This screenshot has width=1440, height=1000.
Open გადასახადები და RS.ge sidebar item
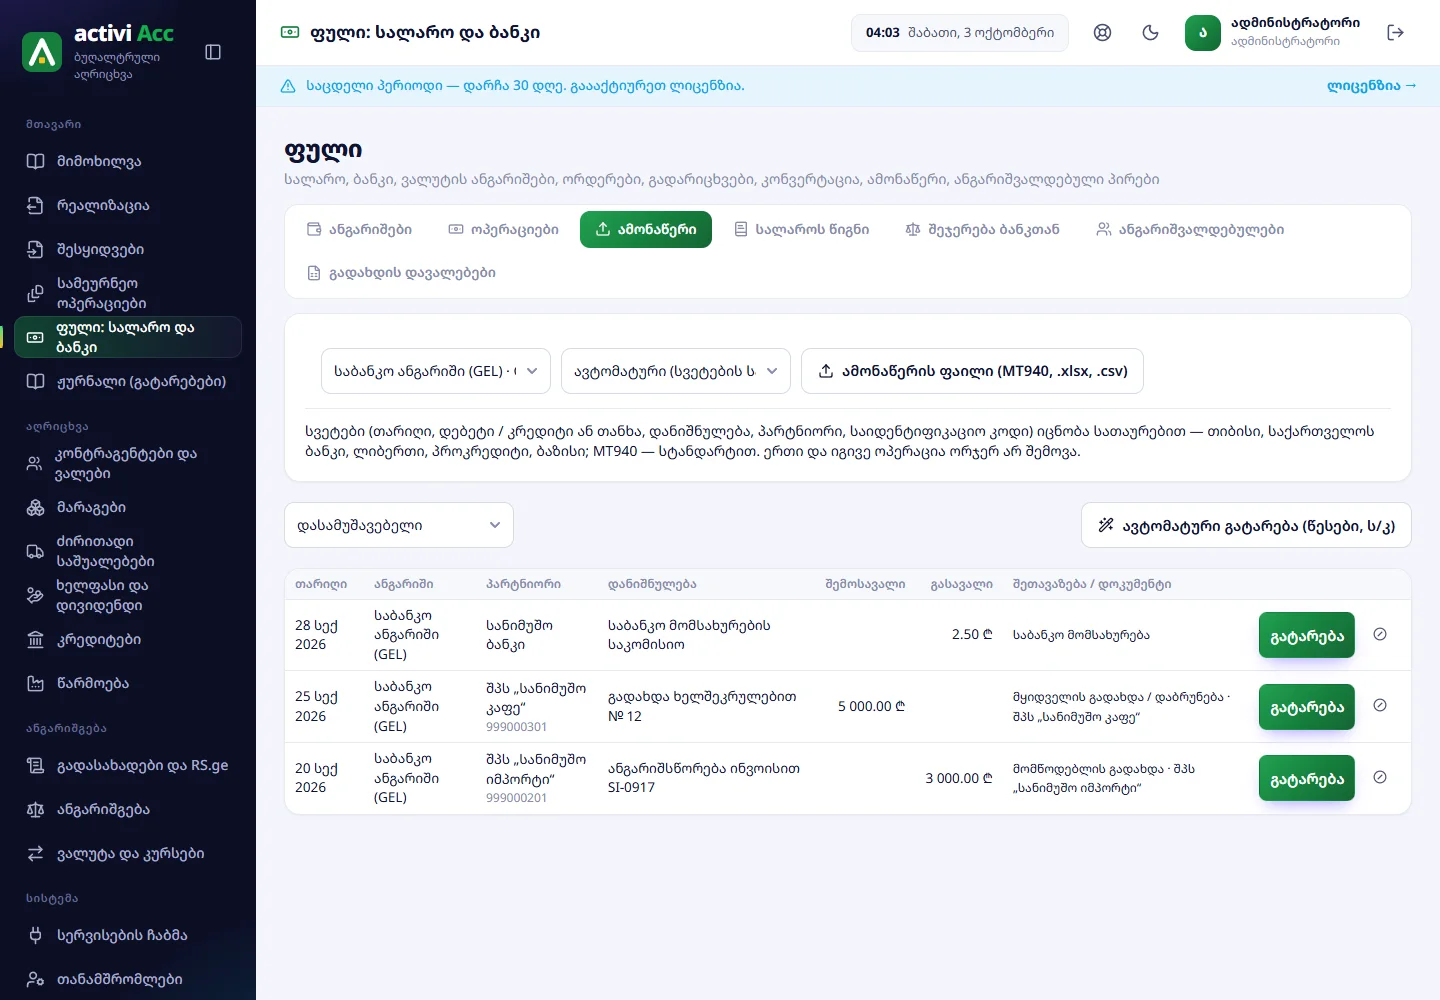tap(128, 765)
